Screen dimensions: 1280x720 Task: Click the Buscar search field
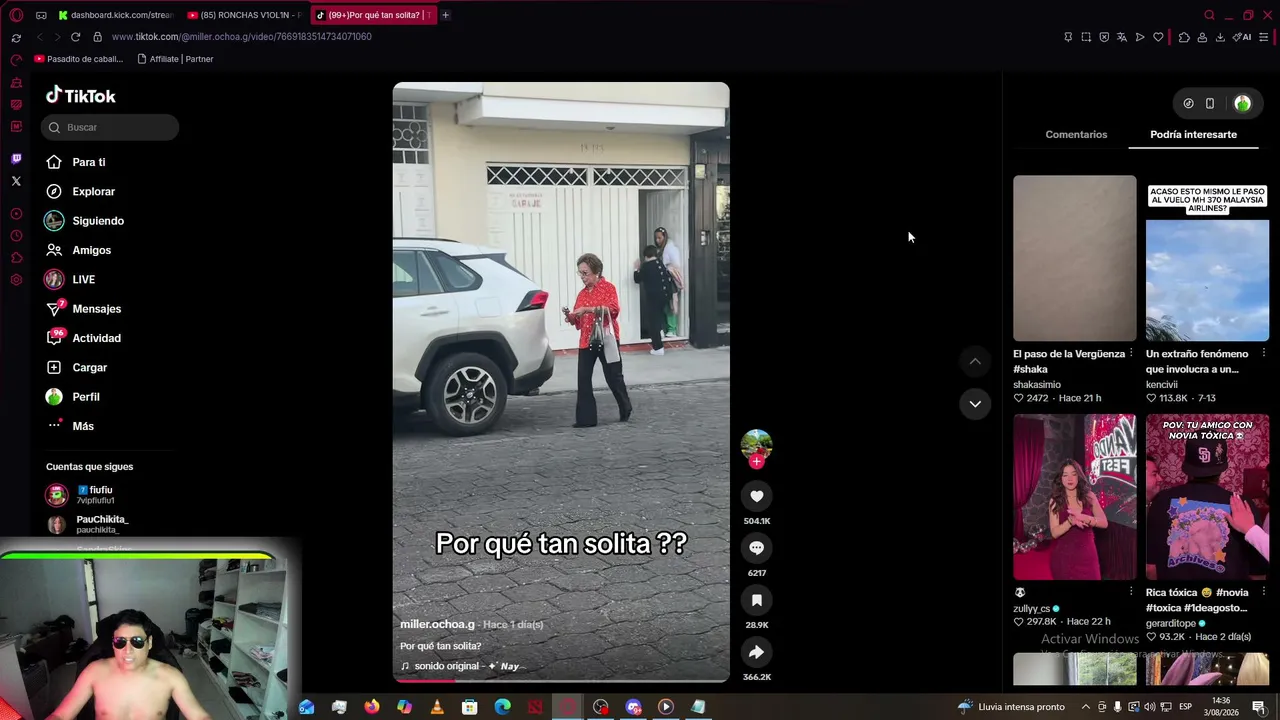[110, 127]
